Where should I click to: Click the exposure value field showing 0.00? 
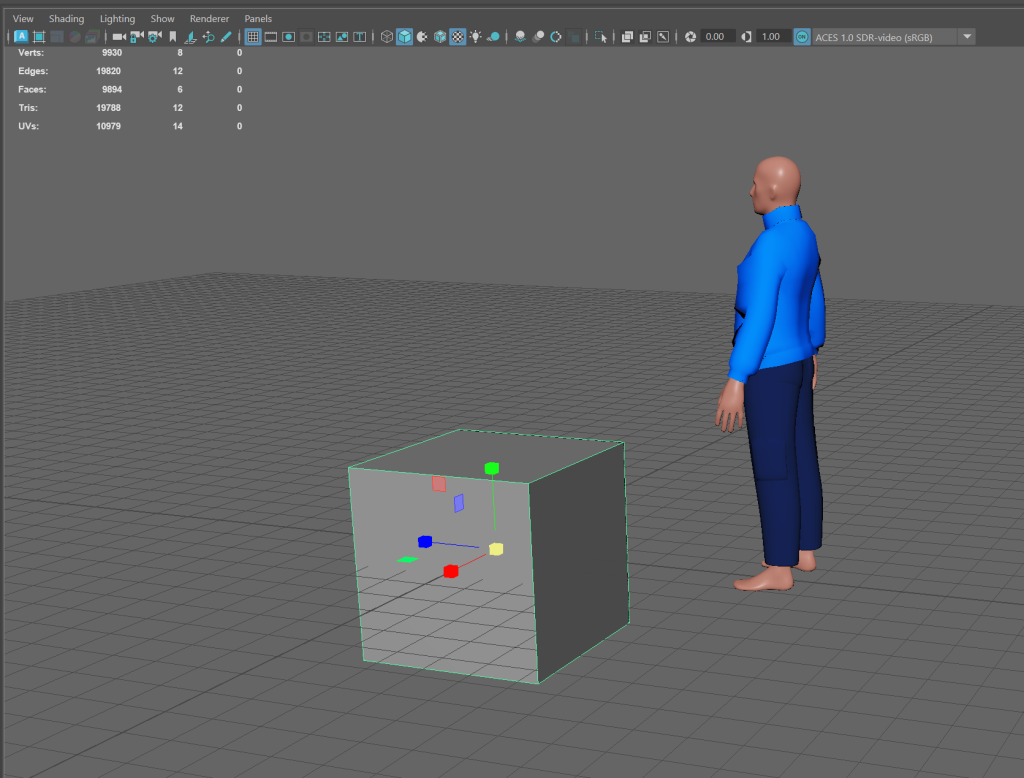[x=715, y=37]
